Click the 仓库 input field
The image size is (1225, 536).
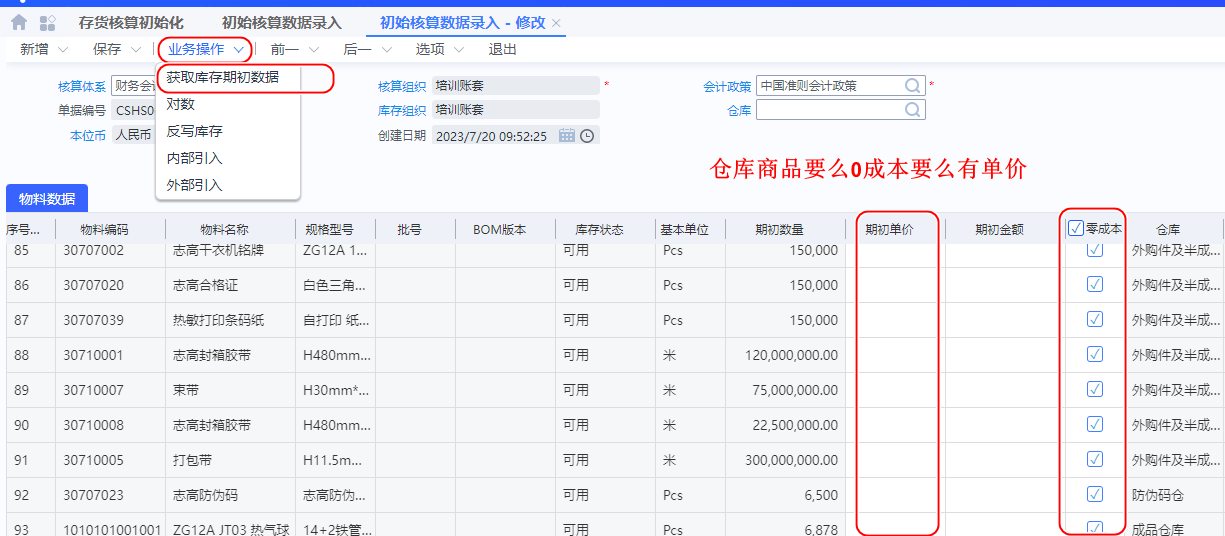pos(828,110)
